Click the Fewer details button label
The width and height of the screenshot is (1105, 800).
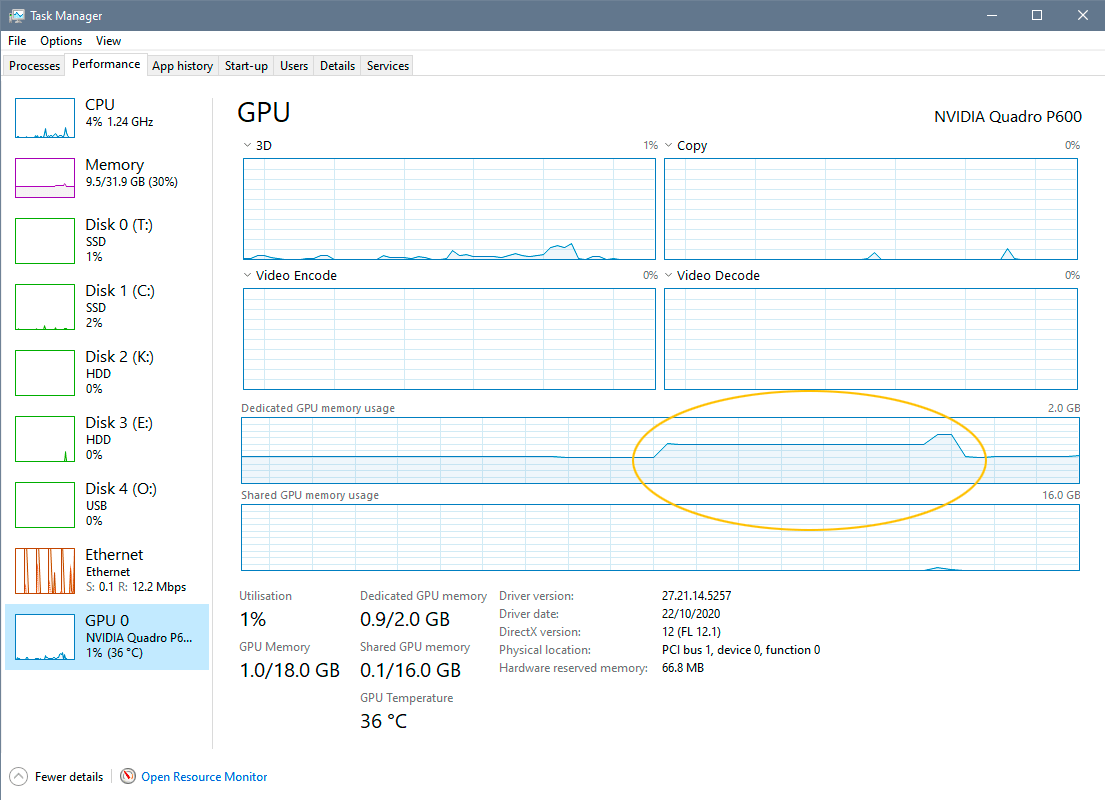click(x=69, y=776)
